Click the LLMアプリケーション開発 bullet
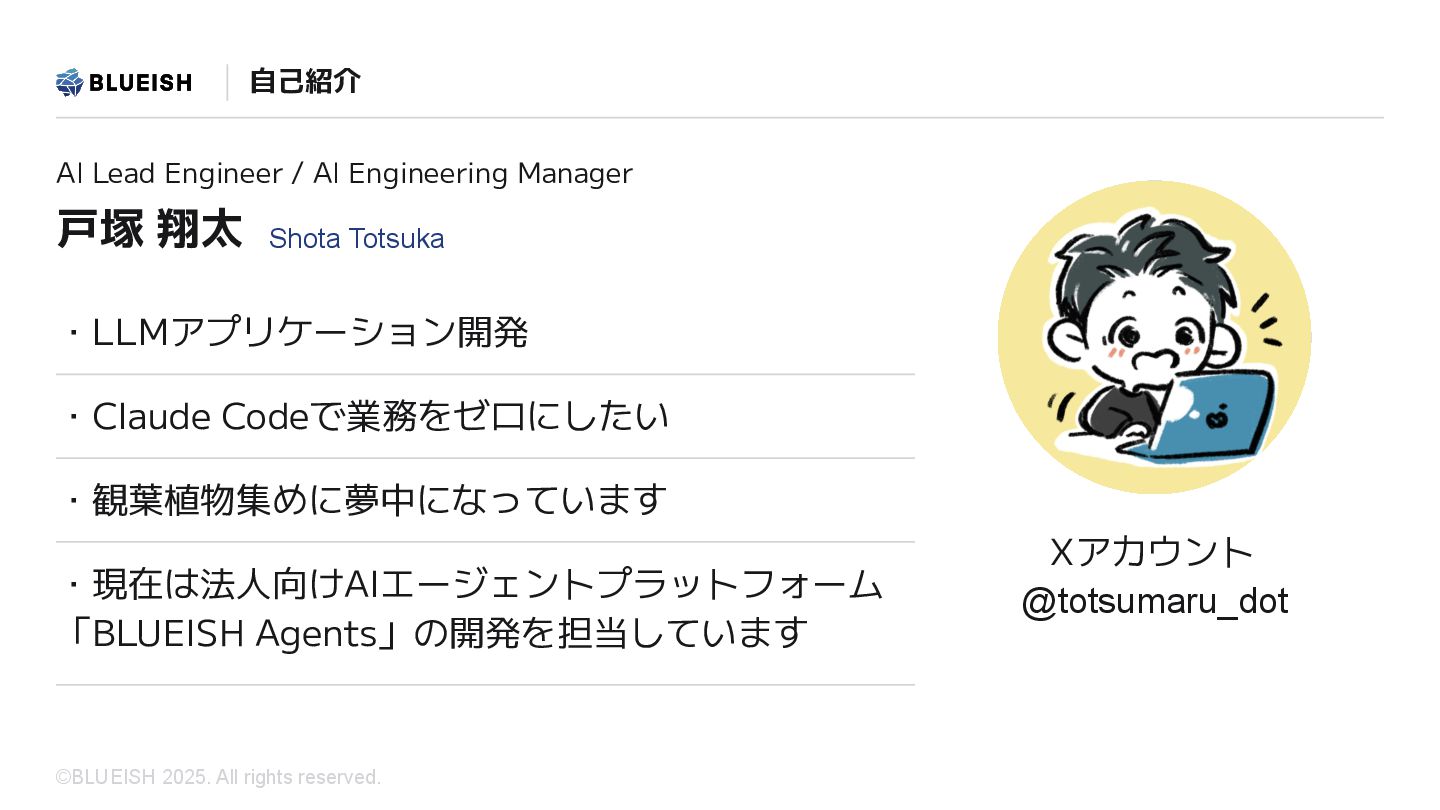1440x810 pixels. pos(298,333)
